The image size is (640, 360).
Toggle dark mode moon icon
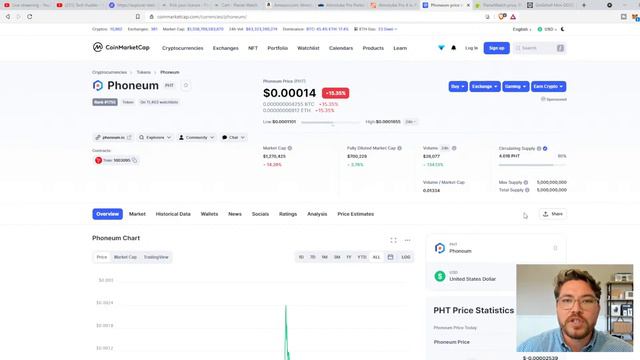click(562, 29)
